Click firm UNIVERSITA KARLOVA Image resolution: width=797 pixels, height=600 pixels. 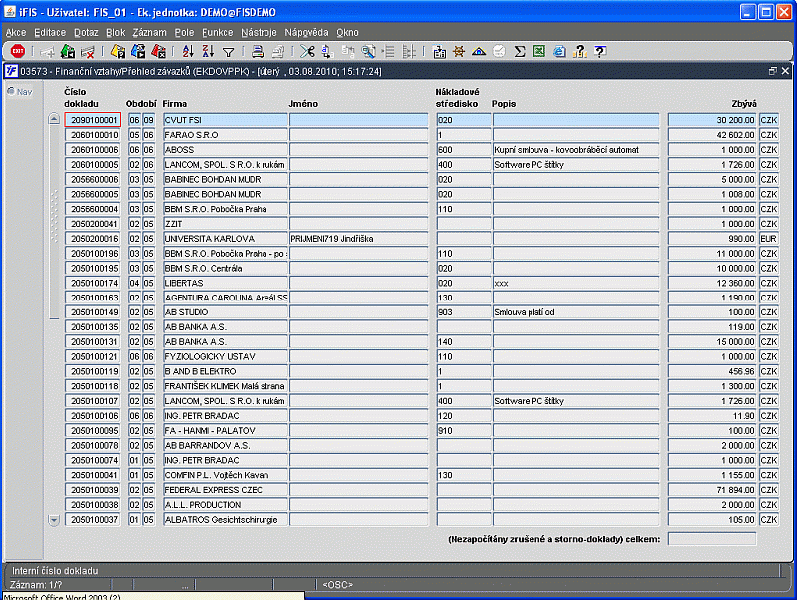click(225, 238)
